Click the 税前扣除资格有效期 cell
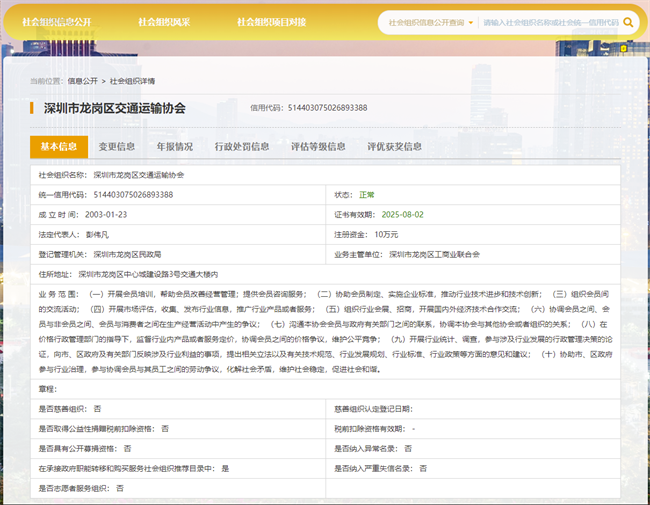Viewport: 650px width, 505px height. coord(473,429)
